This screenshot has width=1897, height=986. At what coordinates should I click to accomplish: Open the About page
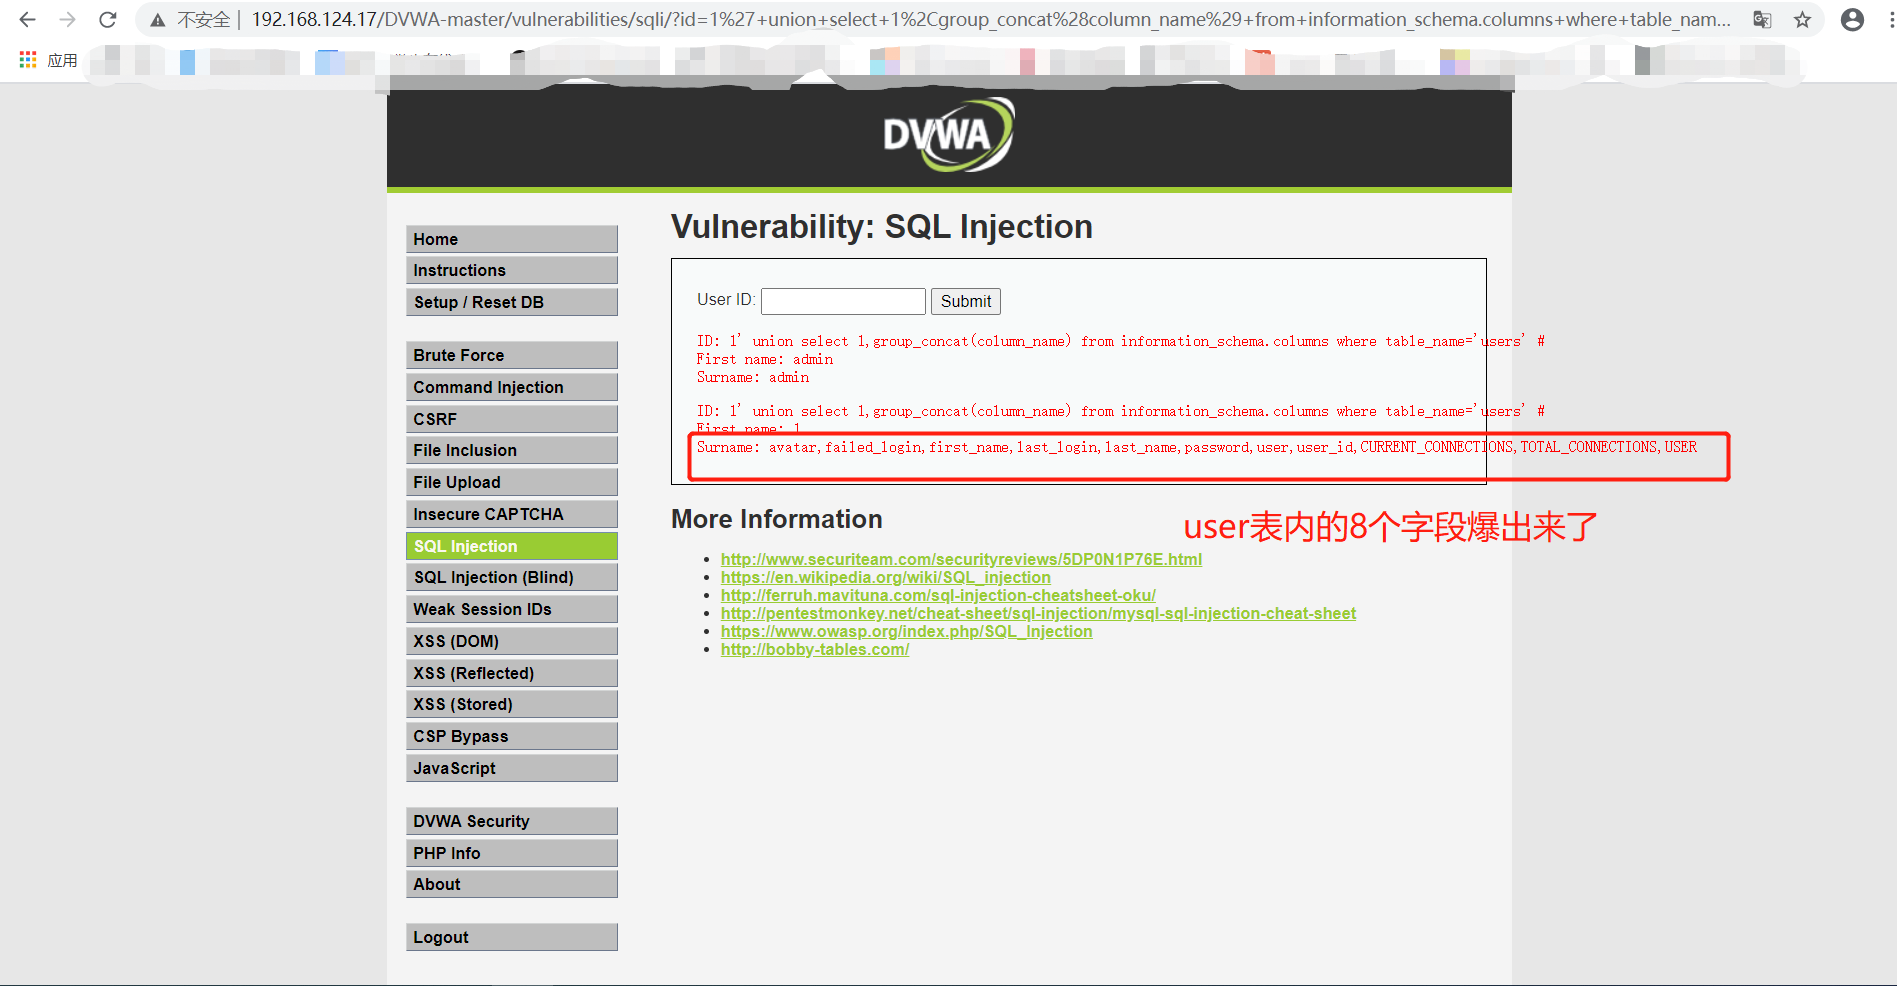[x=512, y=884]
